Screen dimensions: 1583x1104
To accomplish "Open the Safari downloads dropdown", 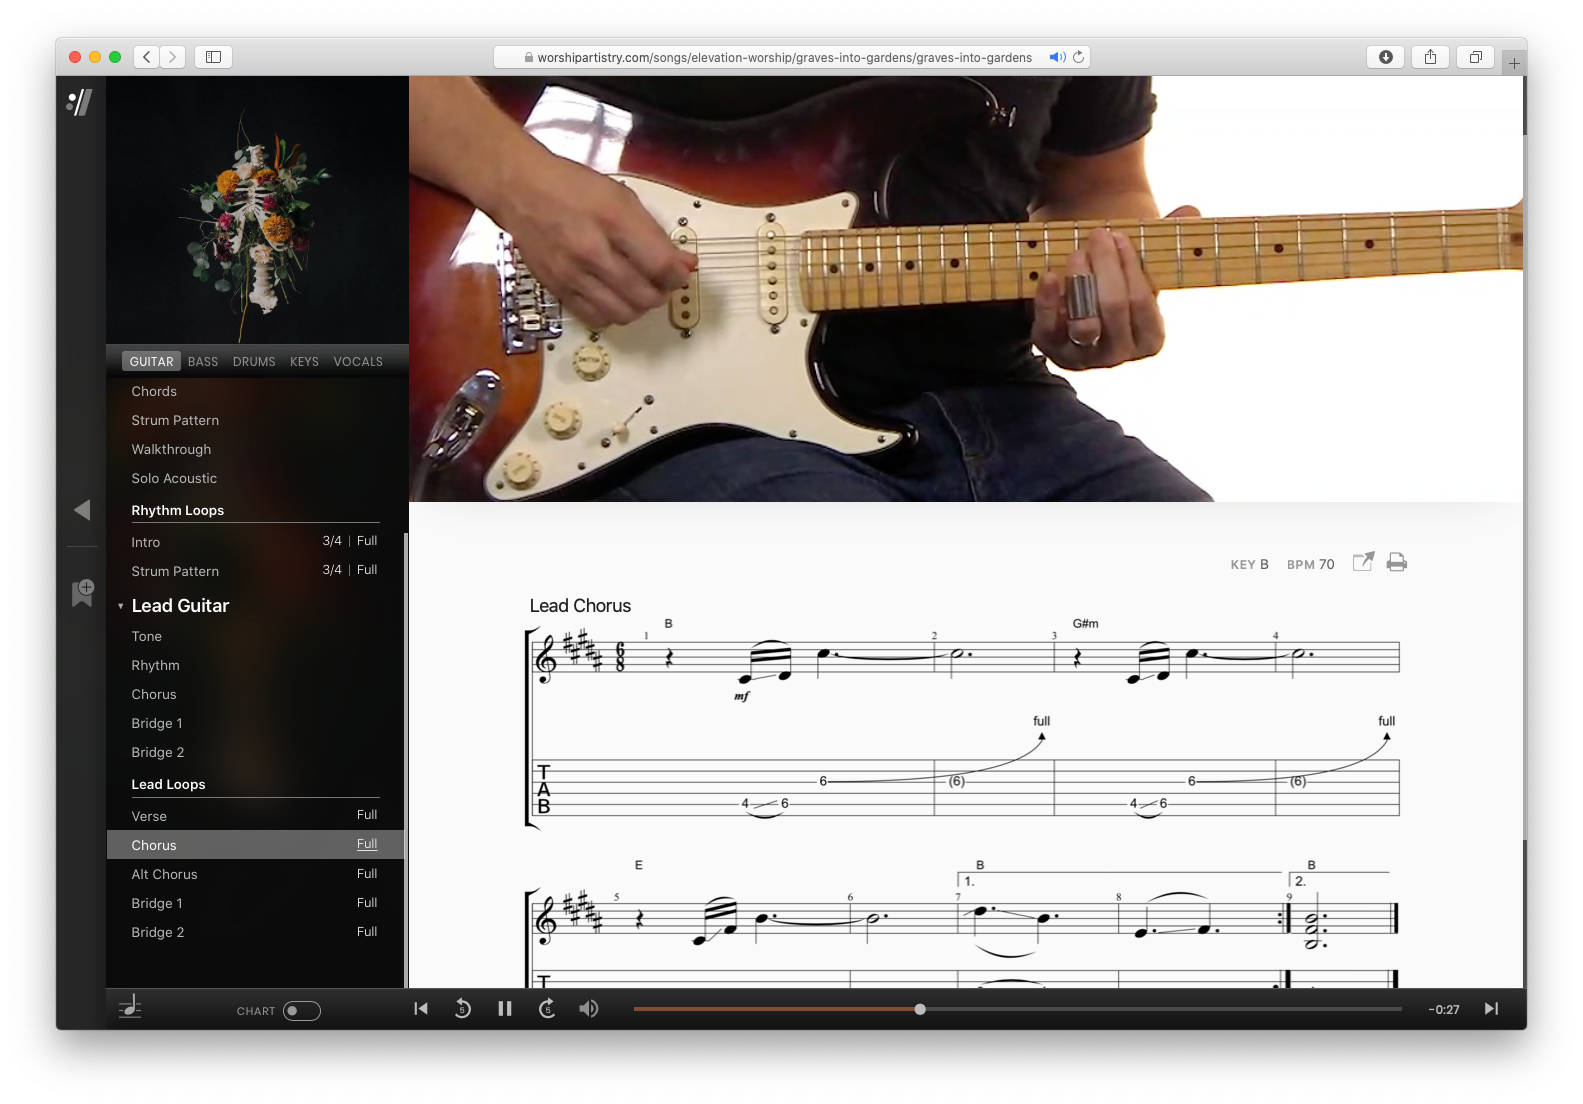I will point(1385,57).
